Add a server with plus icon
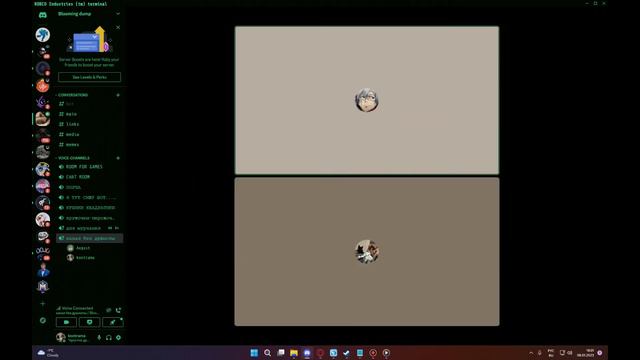The image size is (640, 360). click(42, 304)
